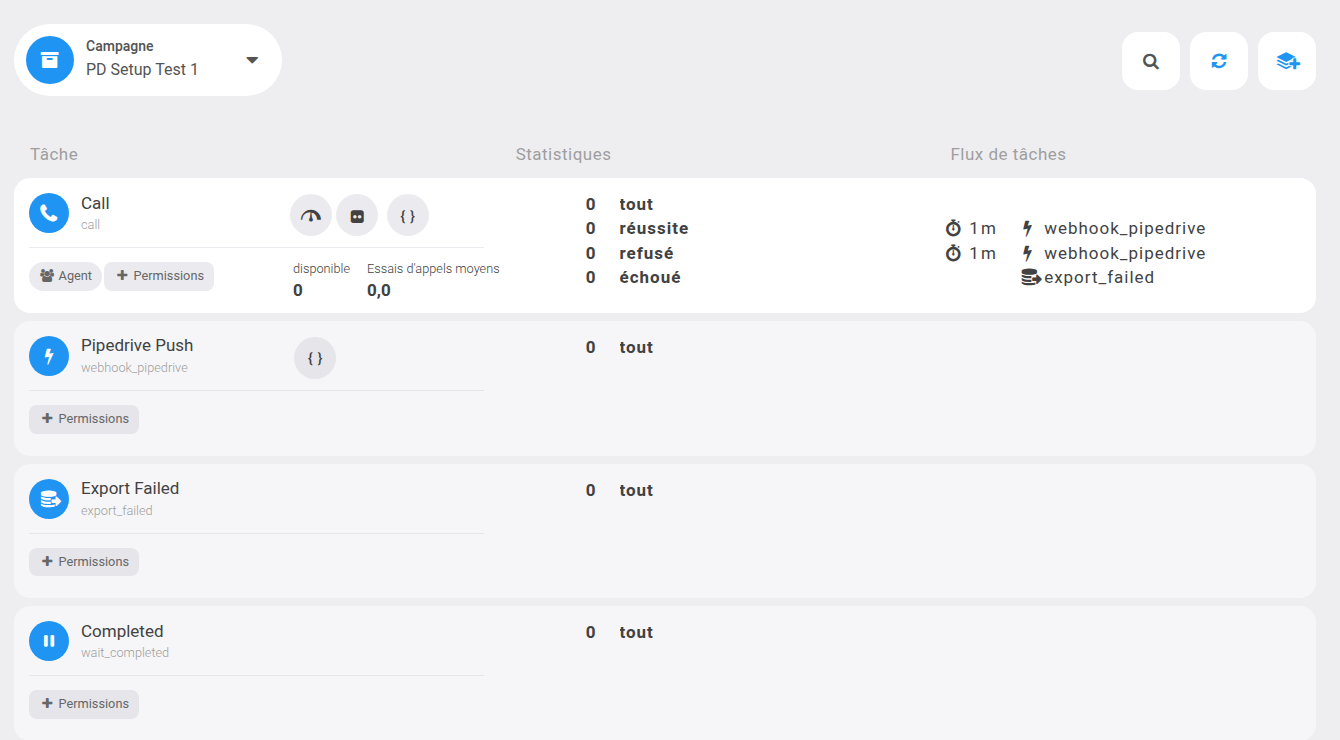Screen dimensions: 1340x740
Task: Open the Call task curly braces icon
Action: pos(408,215)
